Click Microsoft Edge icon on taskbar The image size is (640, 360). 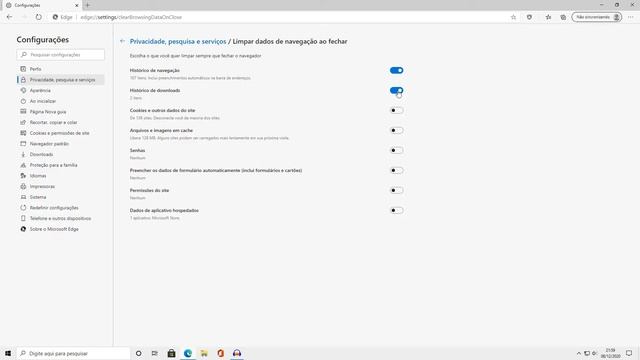pyautogui.click(x=188, y=353)
